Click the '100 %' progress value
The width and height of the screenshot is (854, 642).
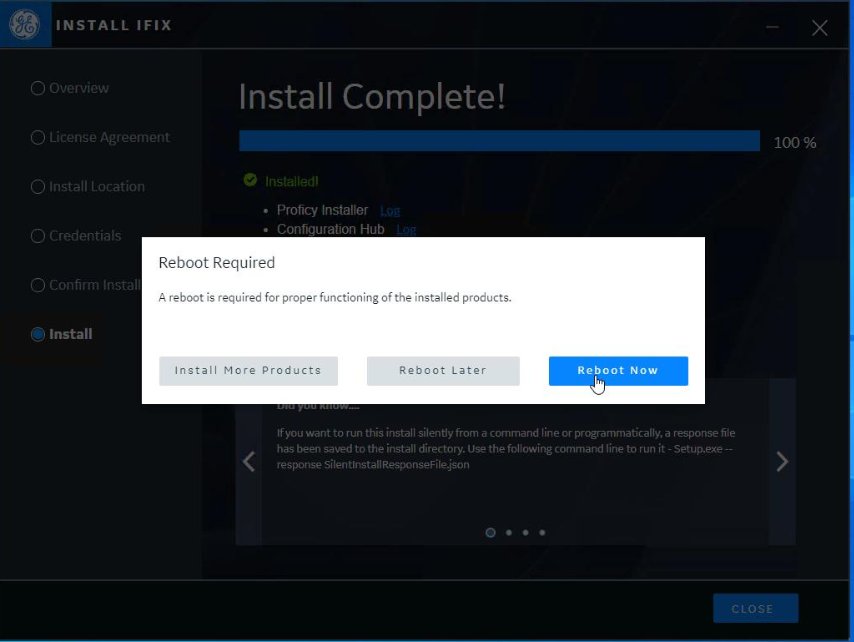[x=795, y=143]
